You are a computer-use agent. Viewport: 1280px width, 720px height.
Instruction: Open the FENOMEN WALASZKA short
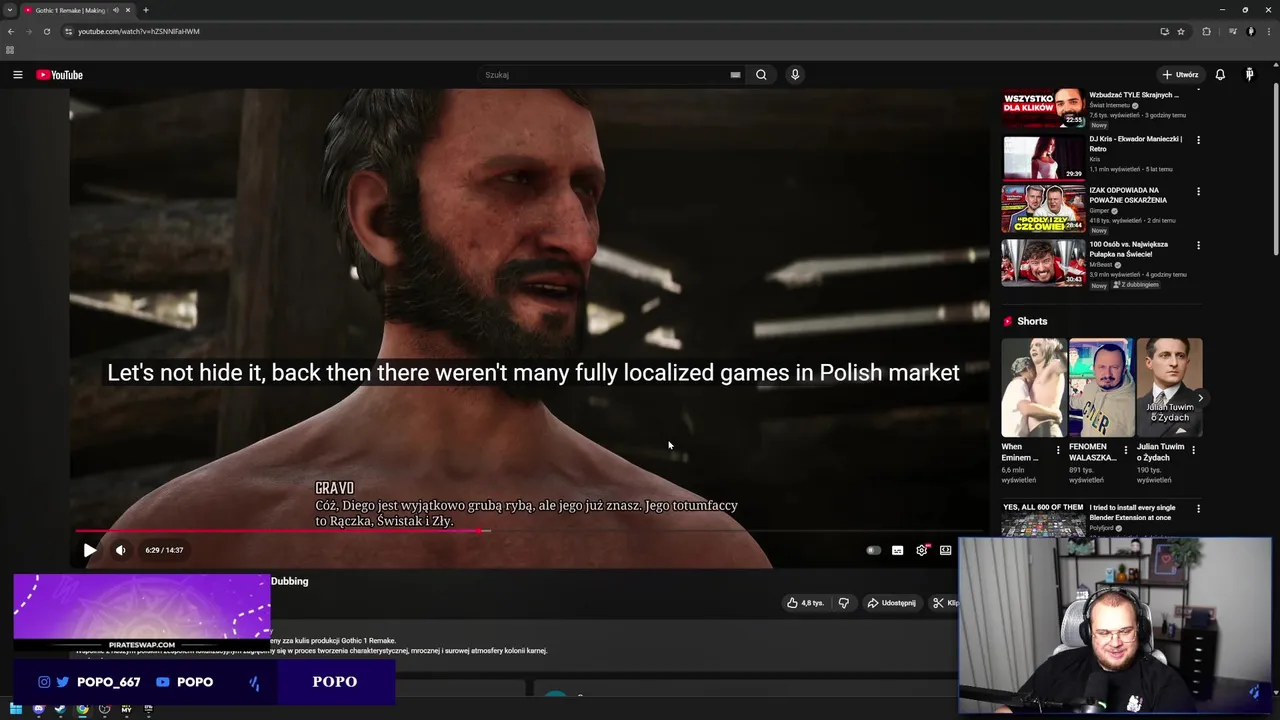pos(1101,387)
